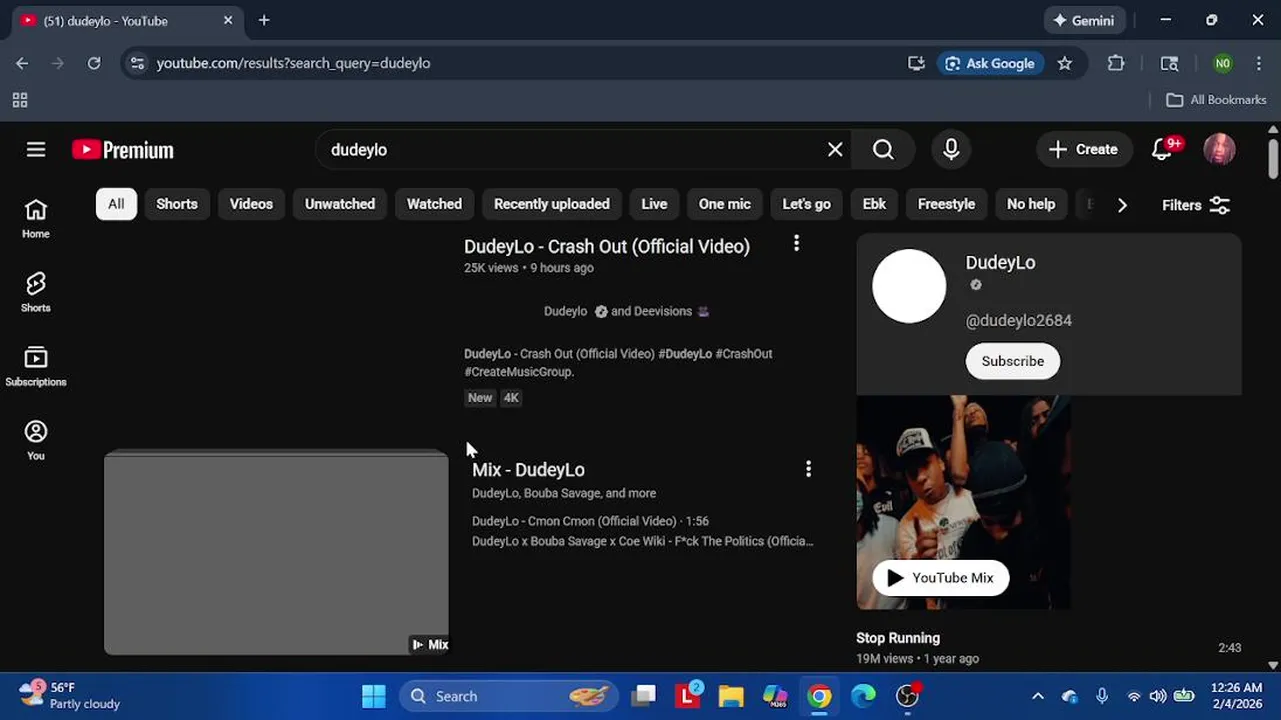This screenshot has width=1281, height=720.
Task: View site information icon in address bar
Action: [138, 63]
